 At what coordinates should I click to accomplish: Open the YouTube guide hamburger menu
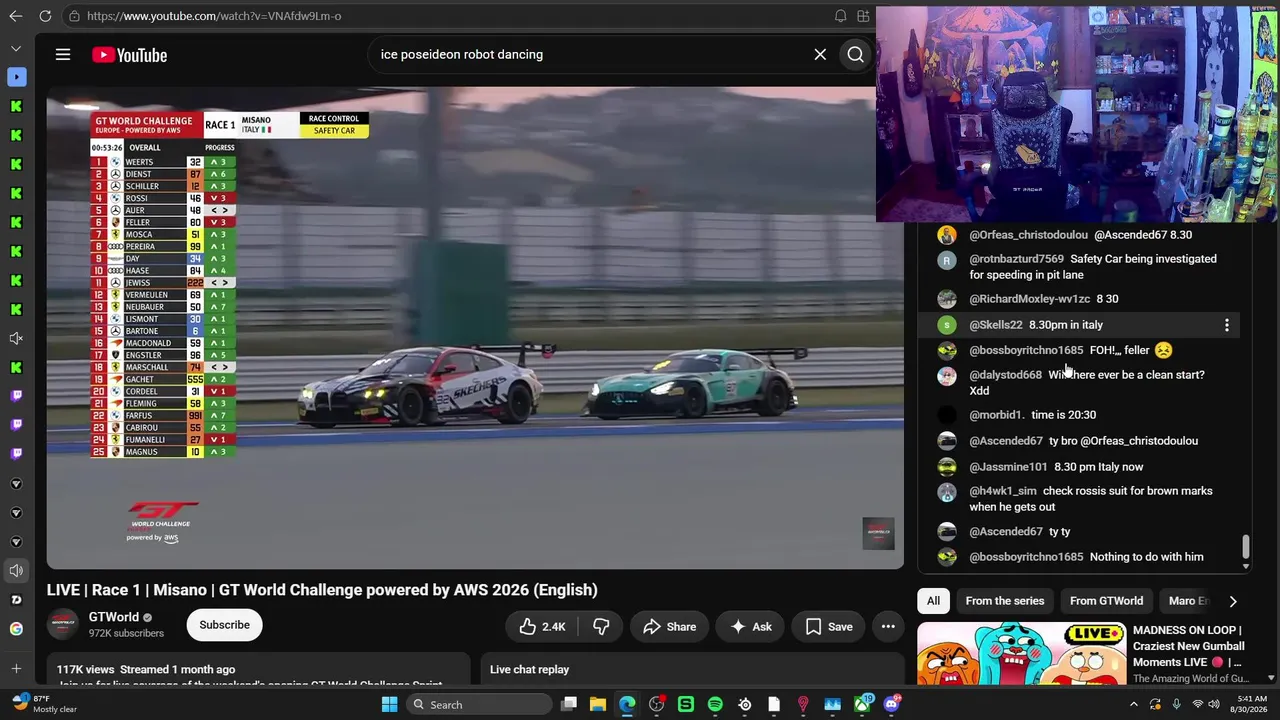click(x=63, y=55)
